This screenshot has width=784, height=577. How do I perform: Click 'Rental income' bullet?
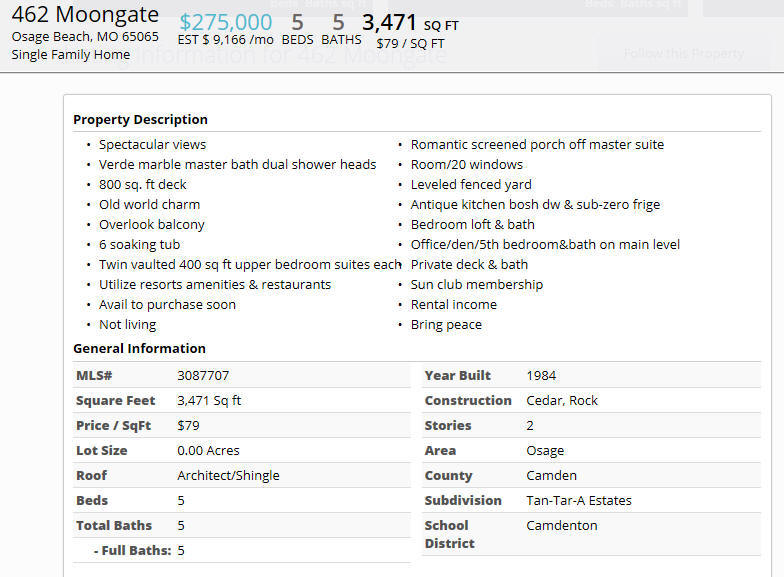click(x=454, y=304)
